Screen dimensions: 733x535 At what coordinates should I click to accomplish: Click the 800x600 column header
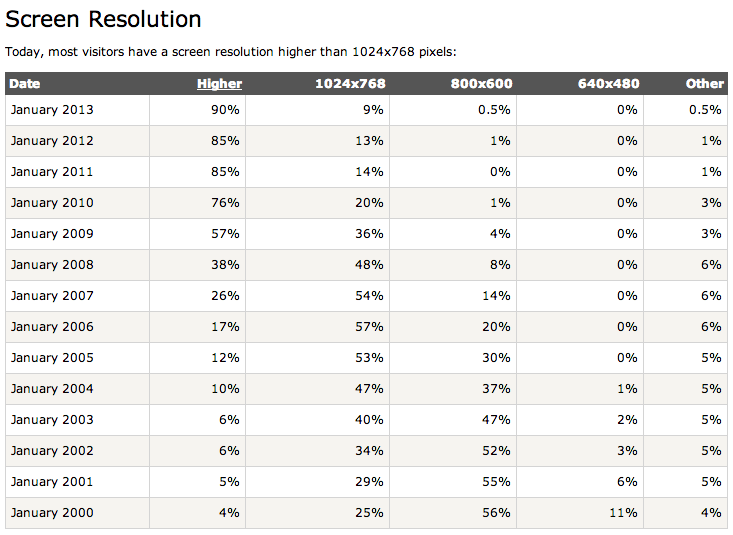(x=480, y=84)
